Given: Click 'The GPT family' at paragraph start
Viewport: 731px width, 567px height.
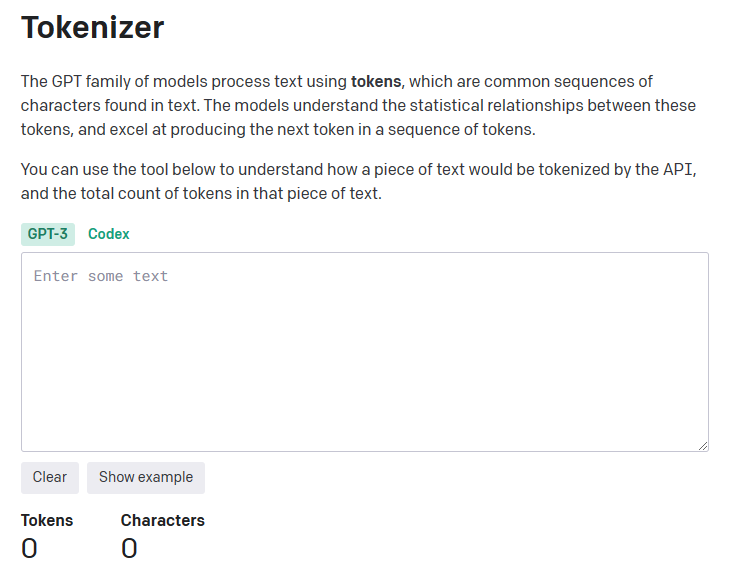Looking at the screenshot, I should tap(67, 81).
